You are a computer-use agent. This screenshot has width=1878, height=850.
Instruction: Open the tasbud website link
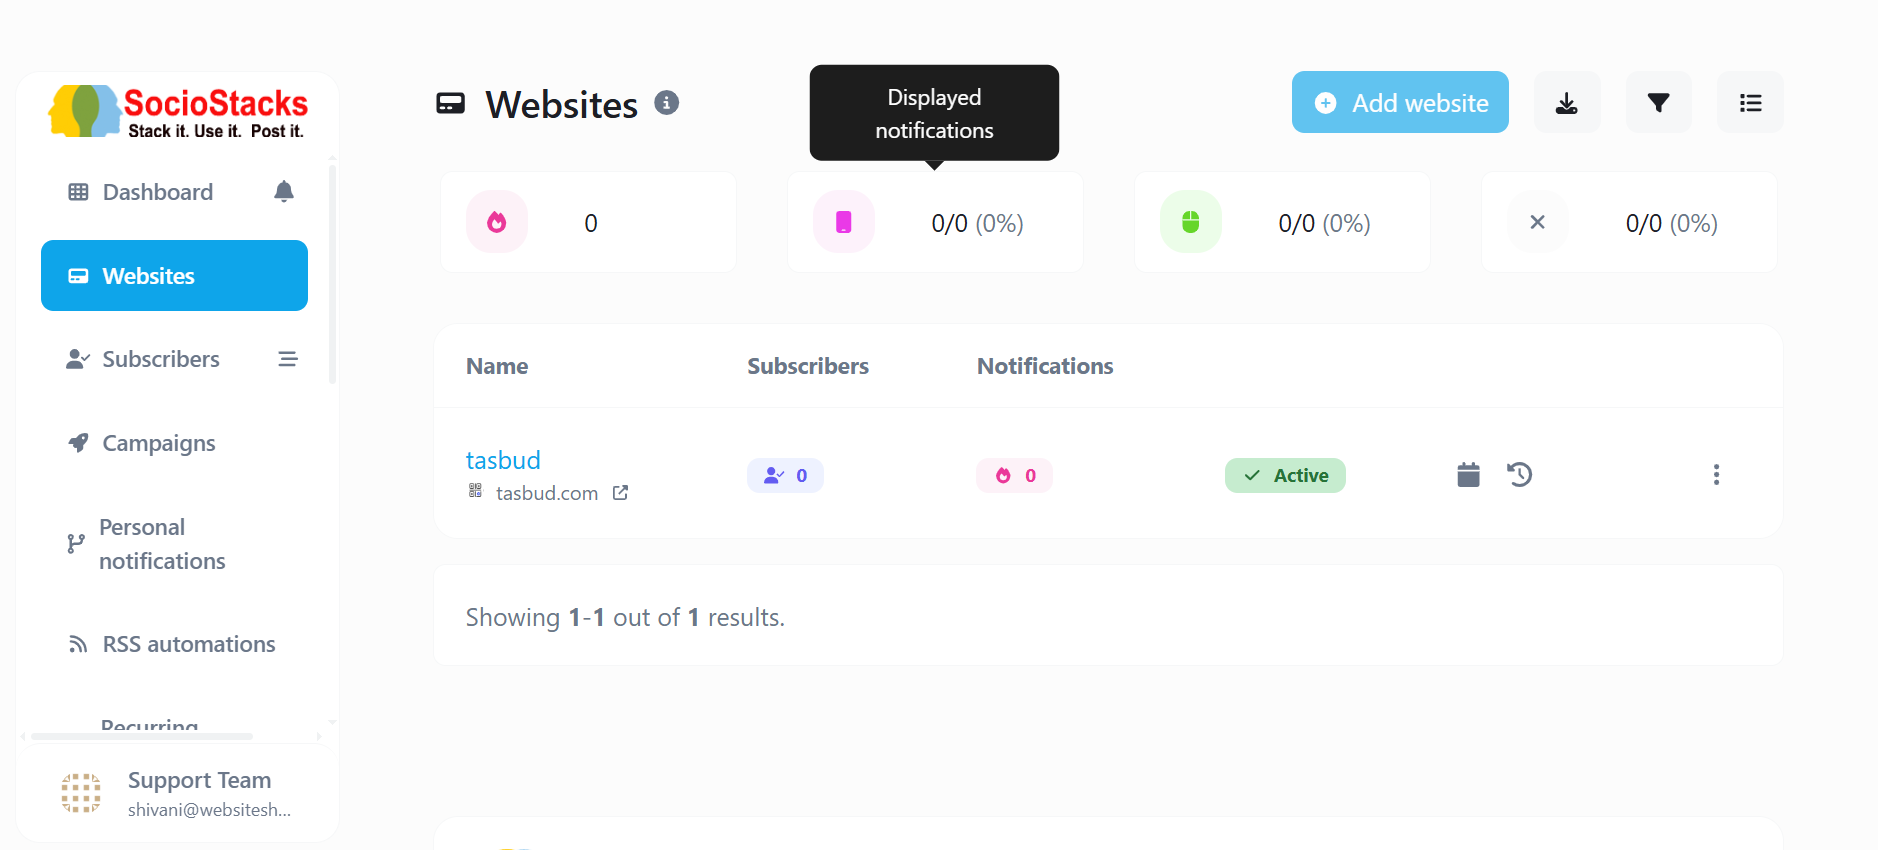(503, 460)
